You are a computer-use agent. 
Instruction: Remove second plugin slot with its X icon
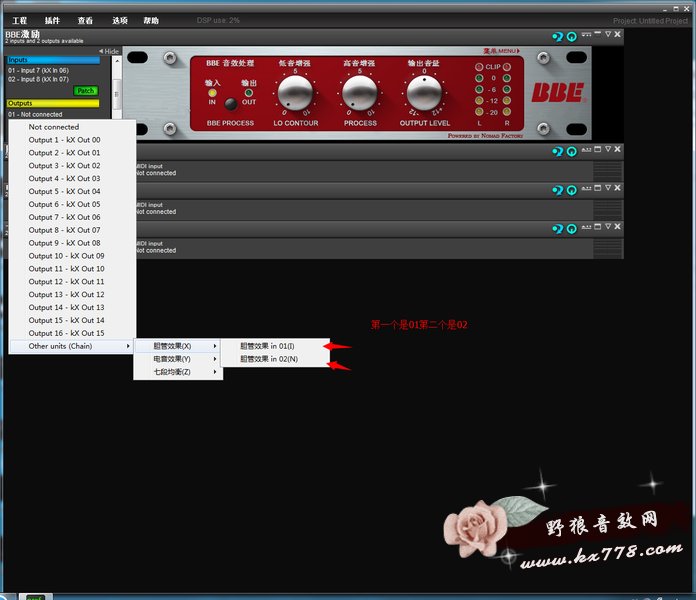(x=617, y=149)
